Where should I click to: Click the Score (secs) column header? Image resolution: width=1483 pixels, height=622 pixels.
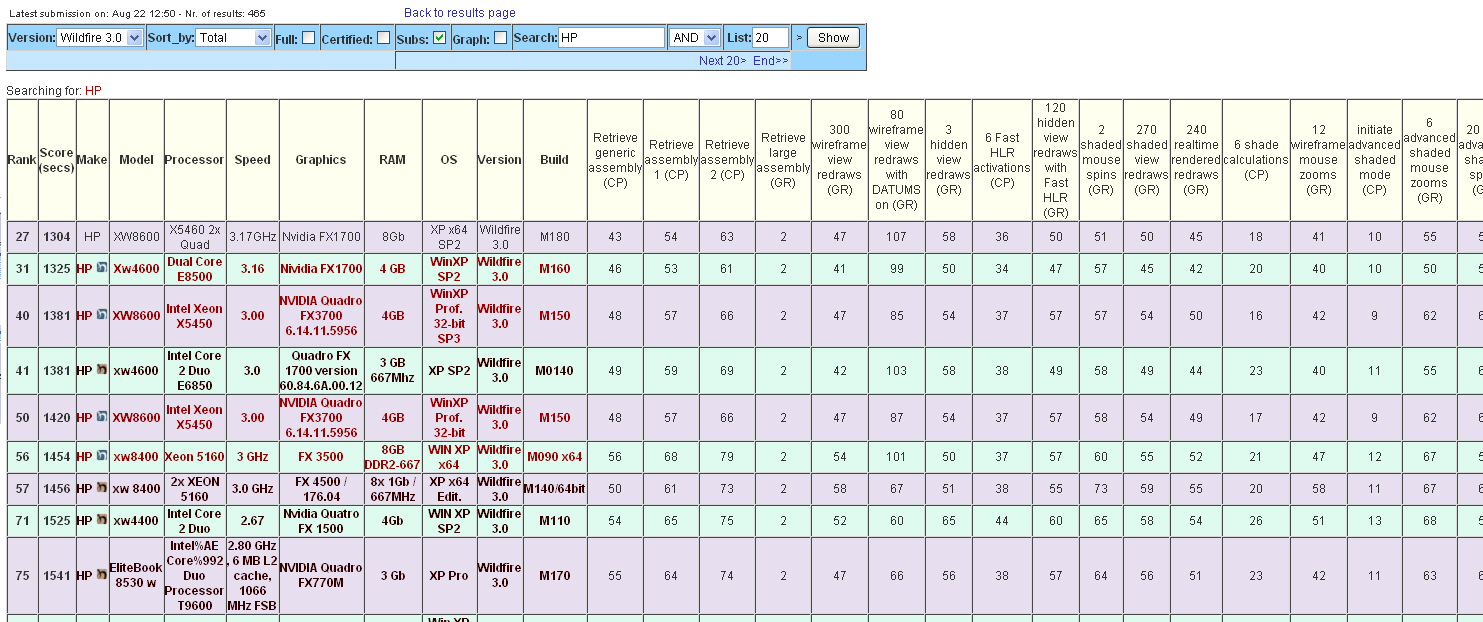pyautogui.click(x=57, y=160)
